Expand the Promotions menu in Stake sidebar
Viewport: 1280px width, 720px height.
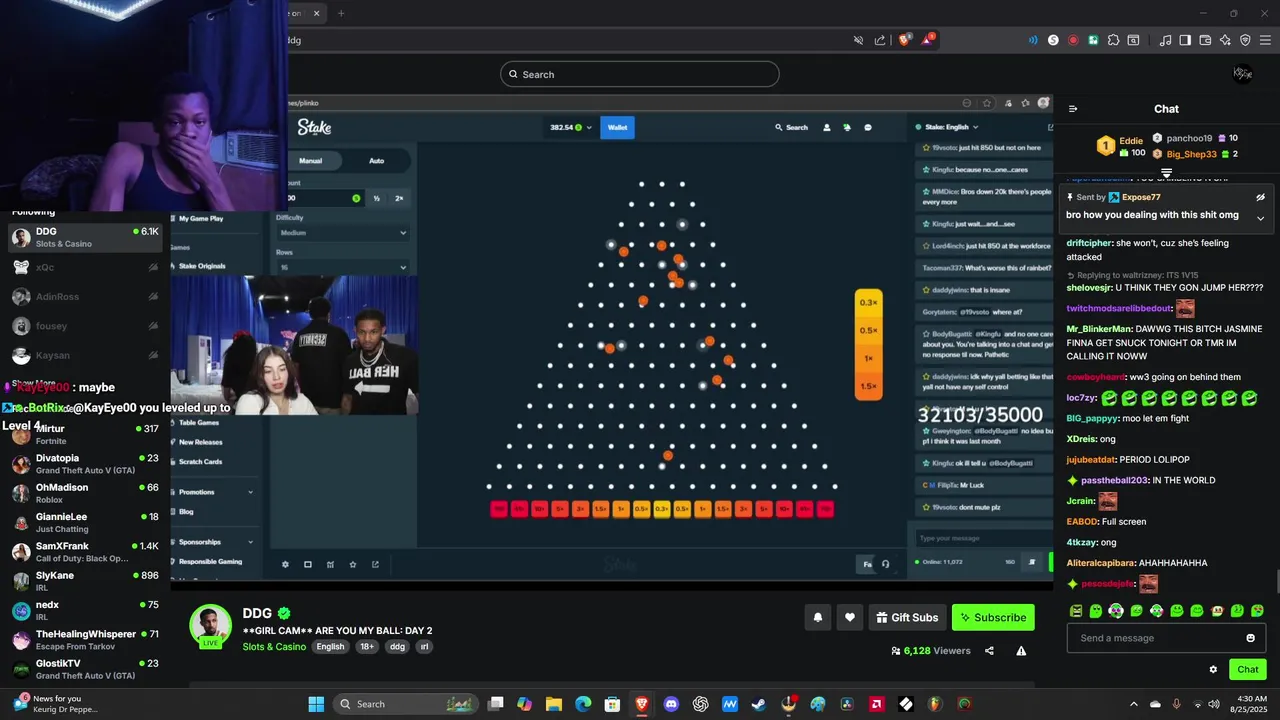pos(214,492)
